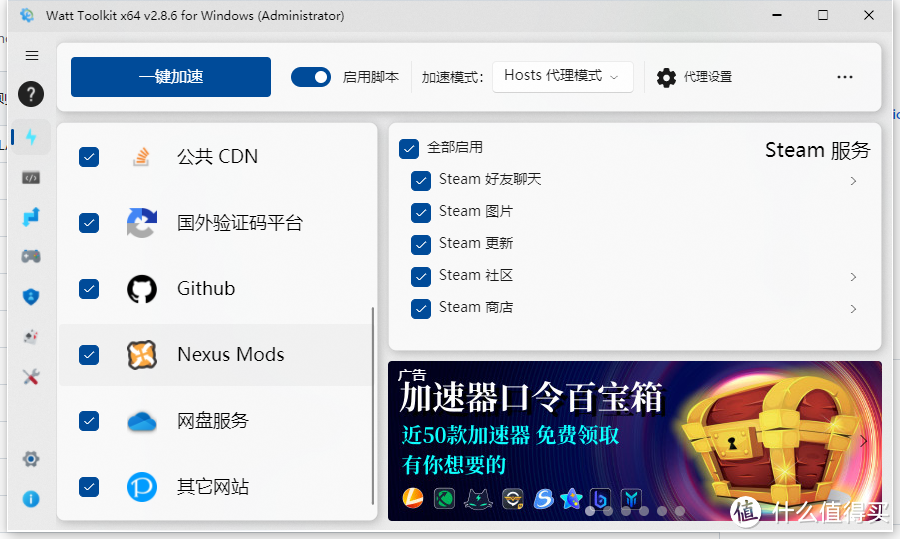Screen dimensions: 900x539
Task: Uncheck the 其它网站 checkbox
Action: click(89, 487)
